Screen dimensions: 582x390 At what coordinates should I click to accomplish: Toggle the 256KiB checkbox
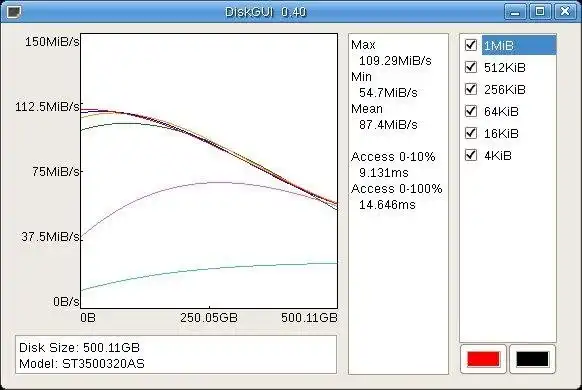click(x=471, y=89)
